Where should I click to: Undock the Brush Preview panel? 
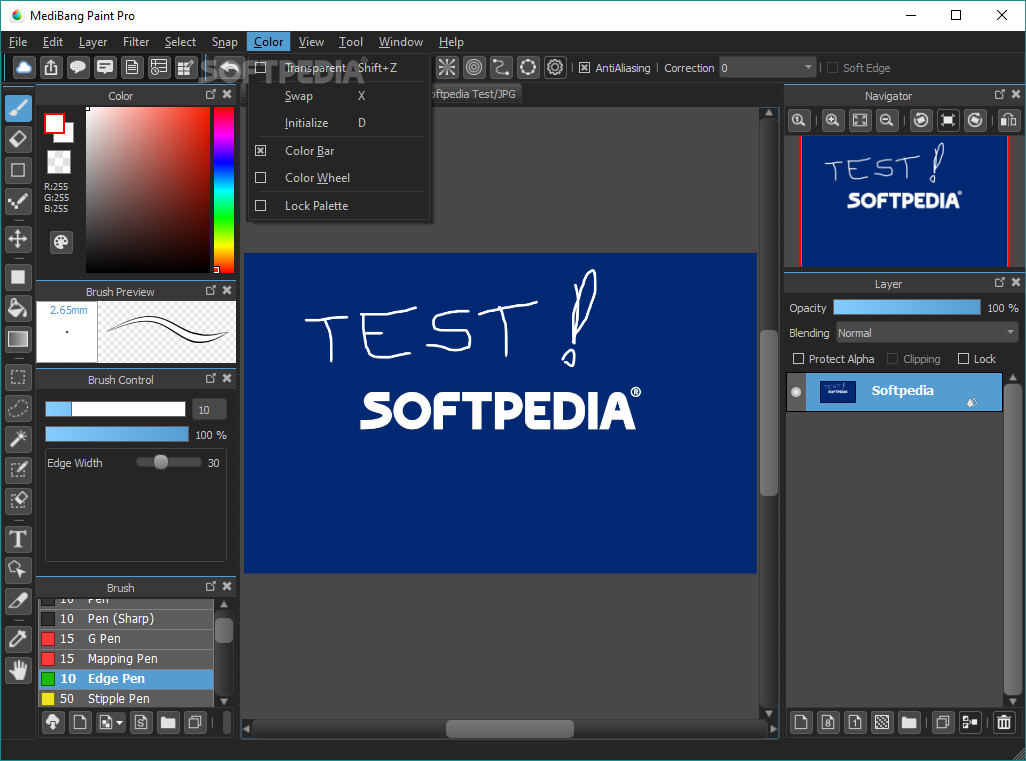(x=211, y=290)
